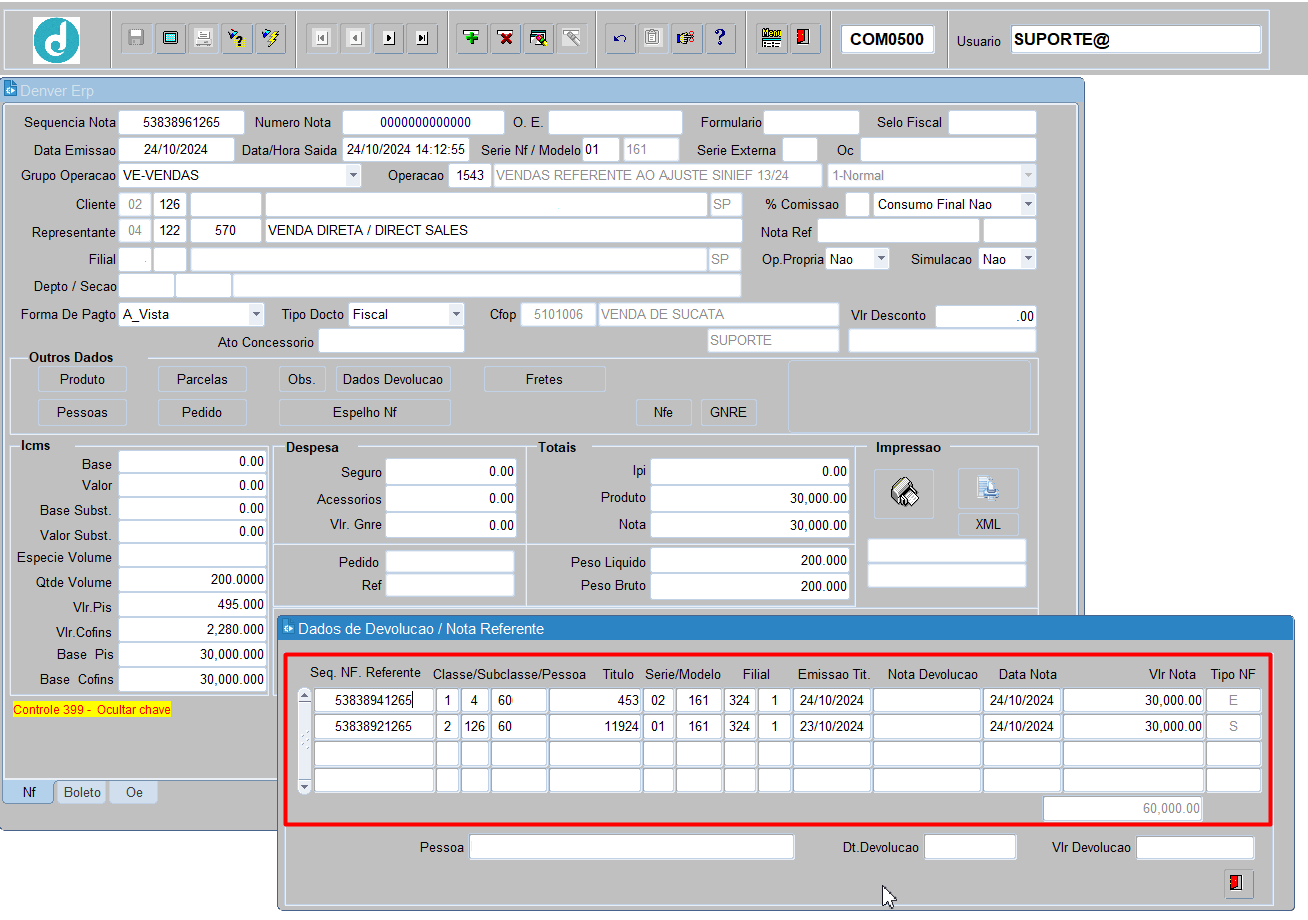Click the Pedido button in Outros Dados
The height and width of the screenshot is (920, 1308).
[x=202, y=412]
